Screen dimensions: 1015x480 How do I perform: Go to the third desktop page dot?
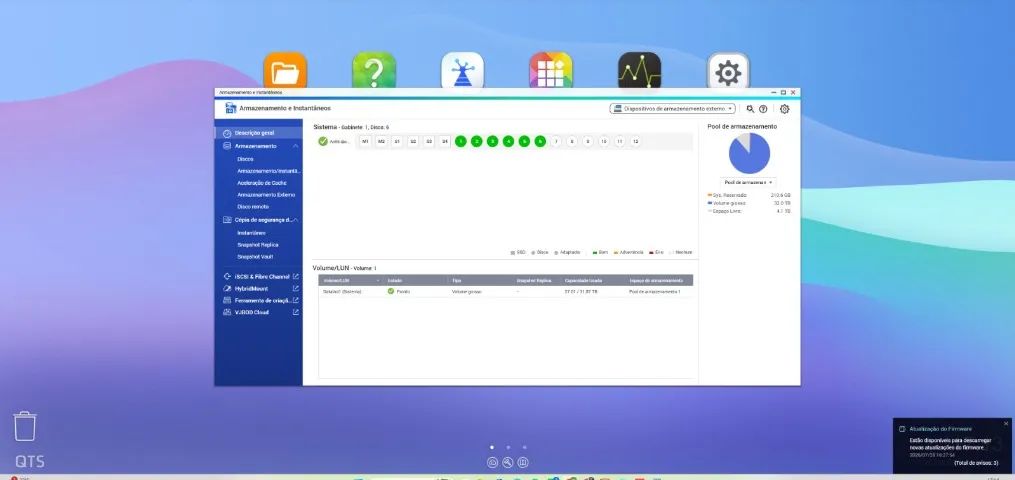524,447
